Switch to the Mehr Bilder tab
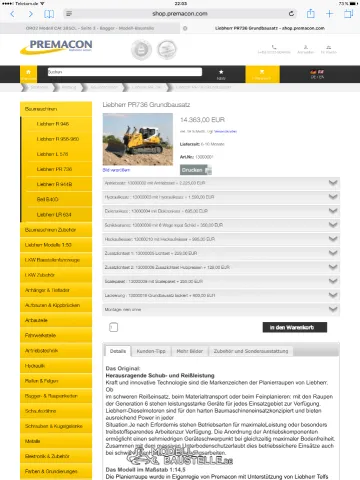 point(190,351)
